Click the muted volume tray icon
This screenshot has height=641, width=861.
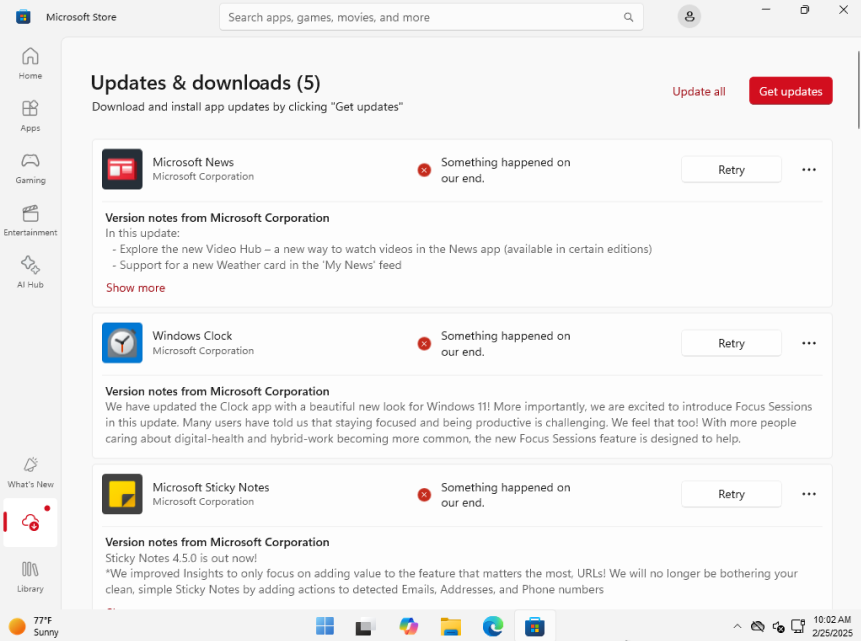click(x=778, y=626)
